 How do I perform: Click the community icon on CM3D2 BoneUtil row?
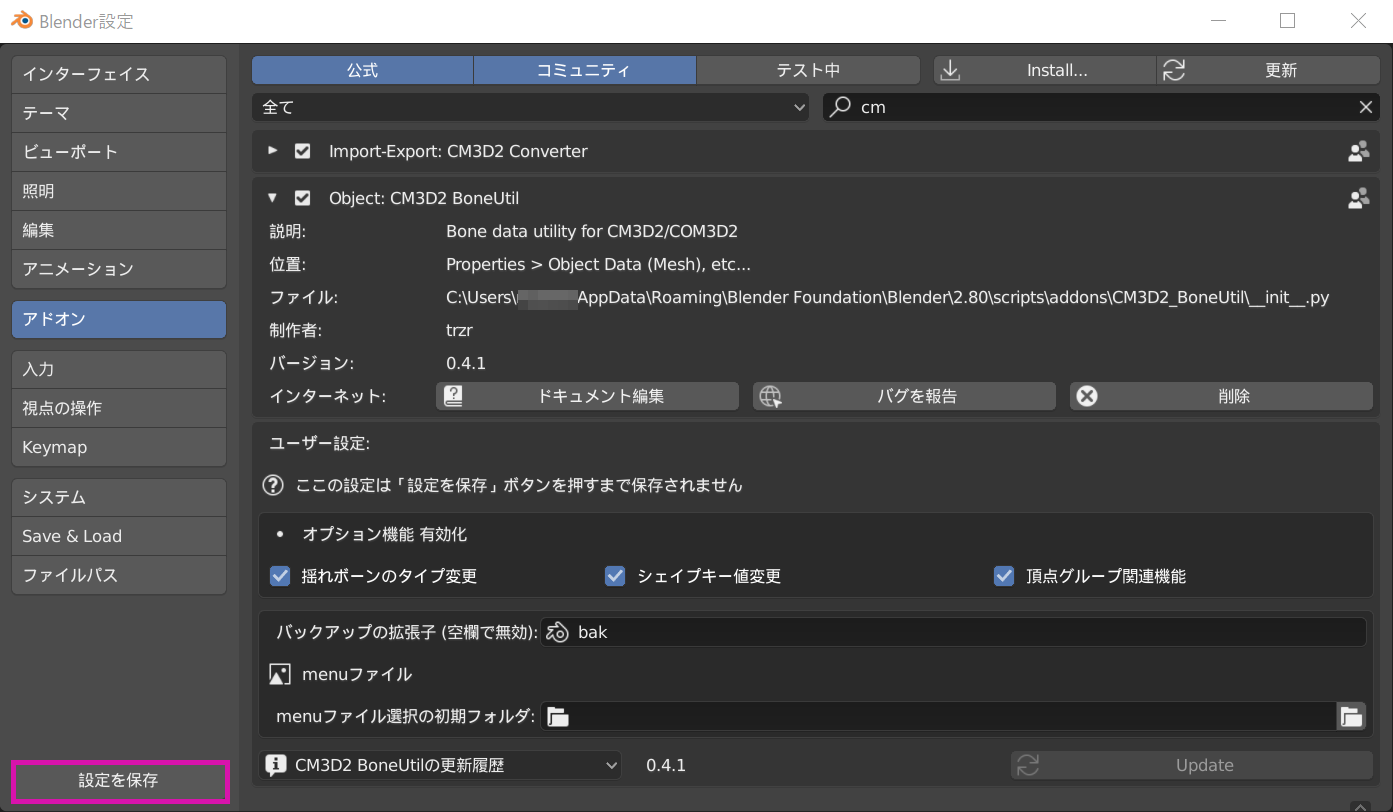coord(1358,199)
